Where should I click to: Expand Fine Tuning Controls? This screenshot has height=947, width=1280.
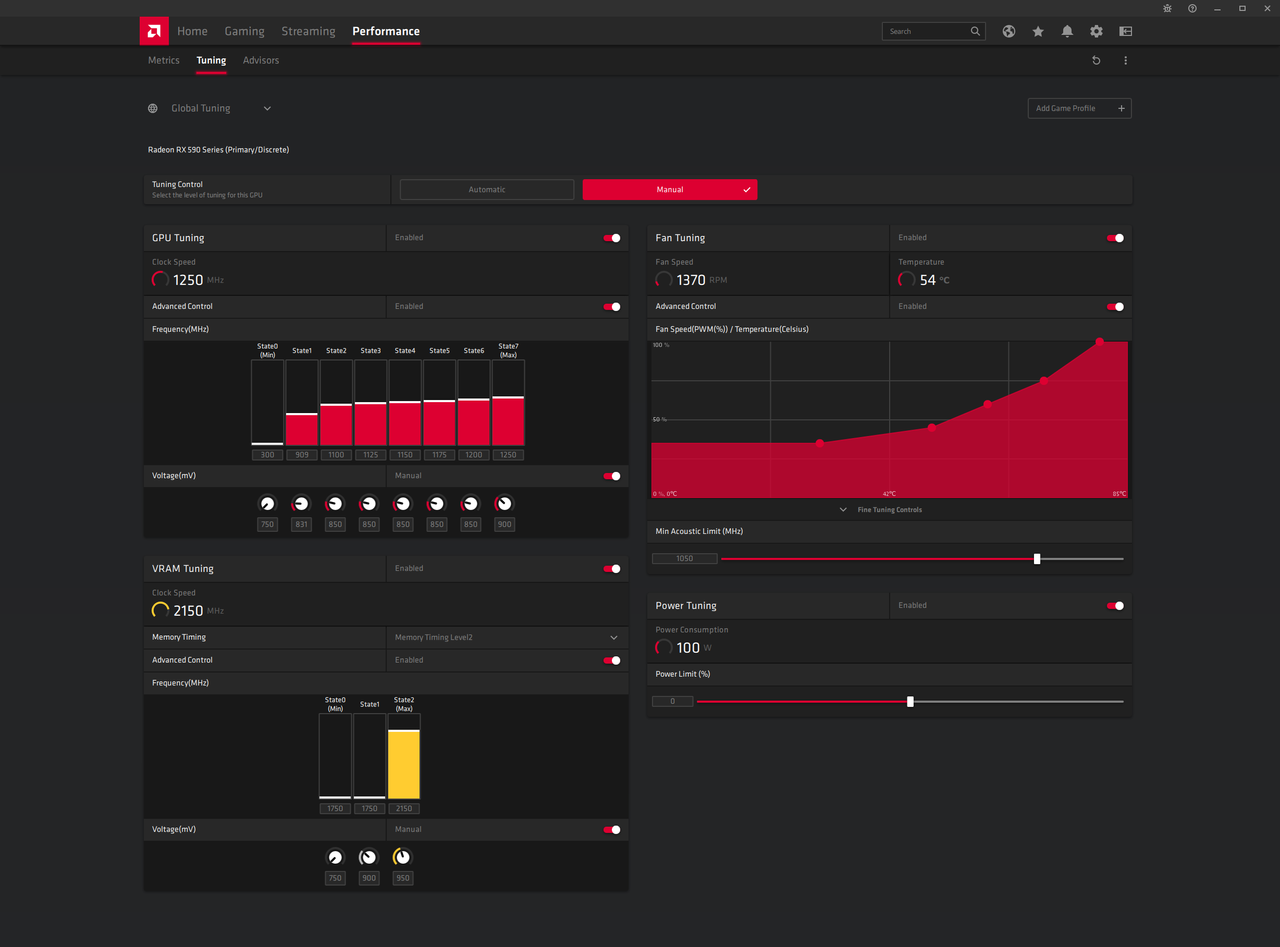(x=882, y=510)
